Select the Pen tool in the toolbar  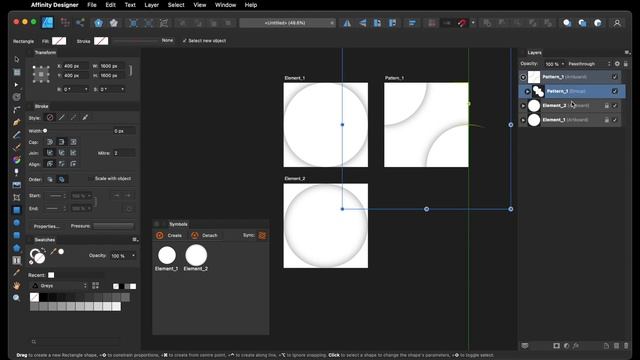point(17,122)
